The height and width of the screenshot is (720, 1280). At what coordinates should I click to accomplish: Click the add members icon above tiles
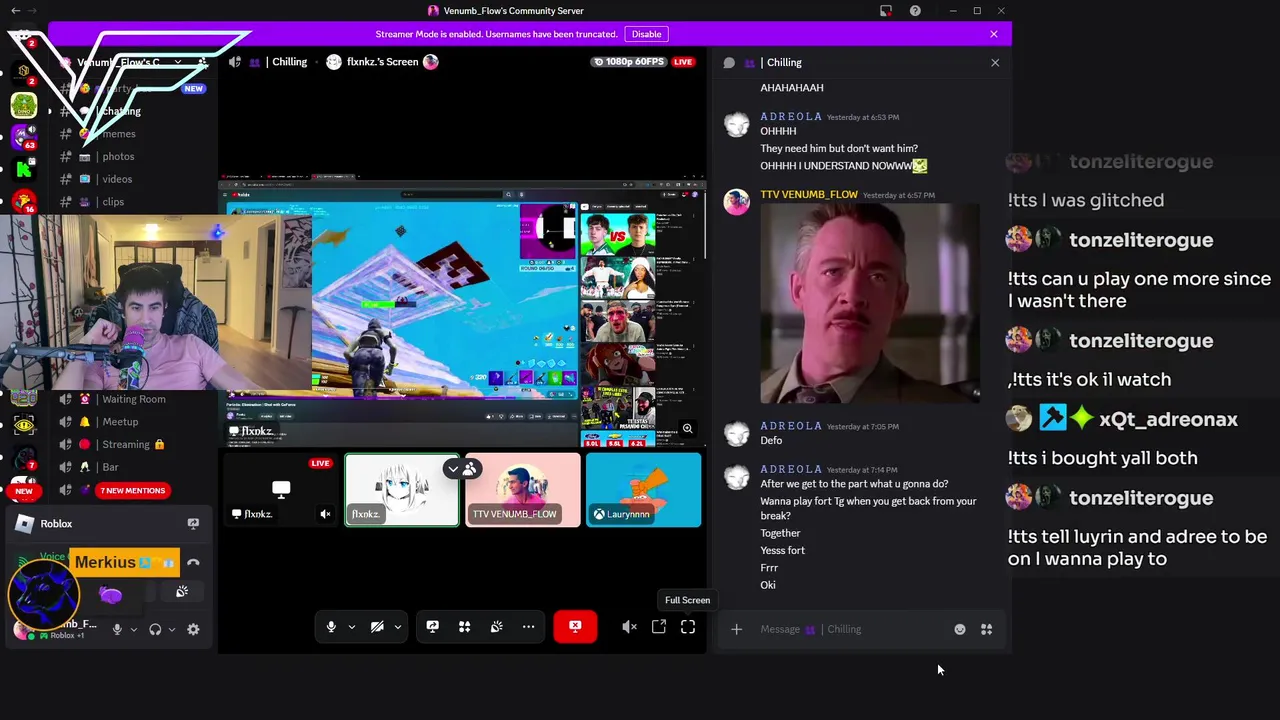click(470, 468)
